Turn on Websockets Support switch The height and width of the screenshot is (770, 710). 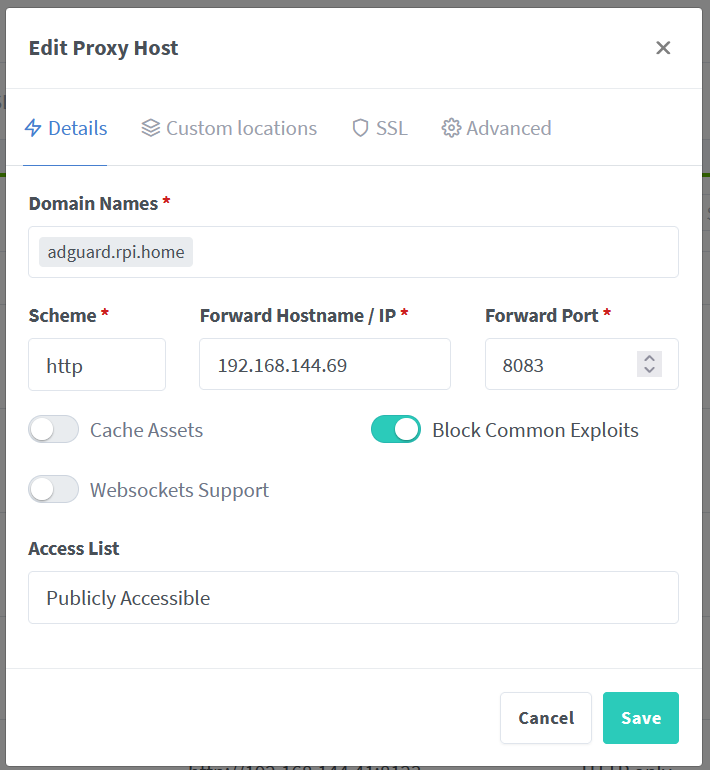pos(54,490)
